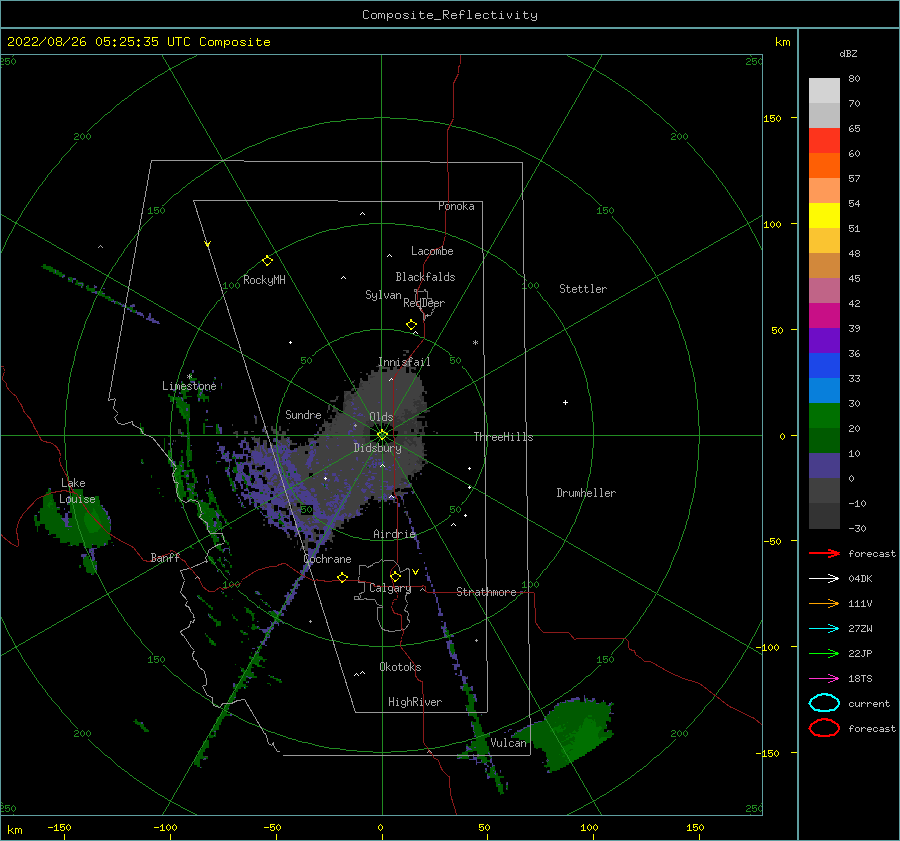
Task: Select the red swatch in the dBZ scale
Action: 824,140
